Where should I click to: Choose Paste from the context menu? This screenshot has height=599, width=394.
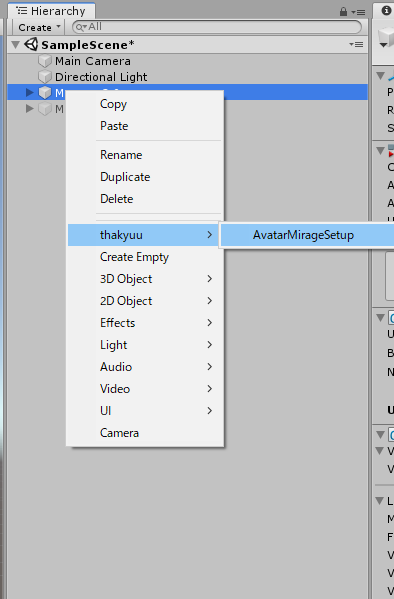pyautogui.click(x=145, y=126)
